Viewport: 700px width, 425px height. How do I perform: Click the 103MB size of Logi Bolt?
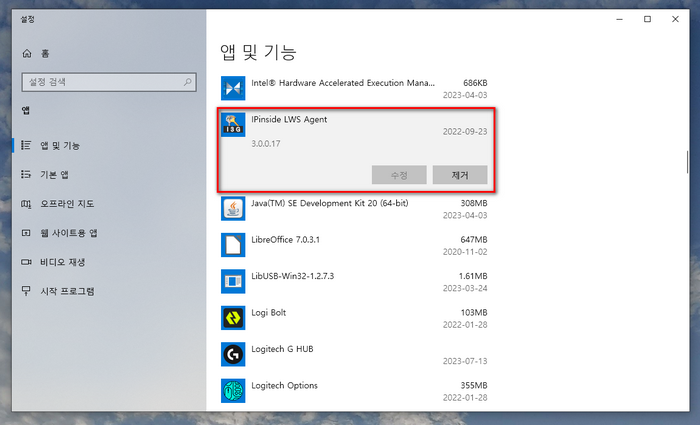[x=474, y=312]
